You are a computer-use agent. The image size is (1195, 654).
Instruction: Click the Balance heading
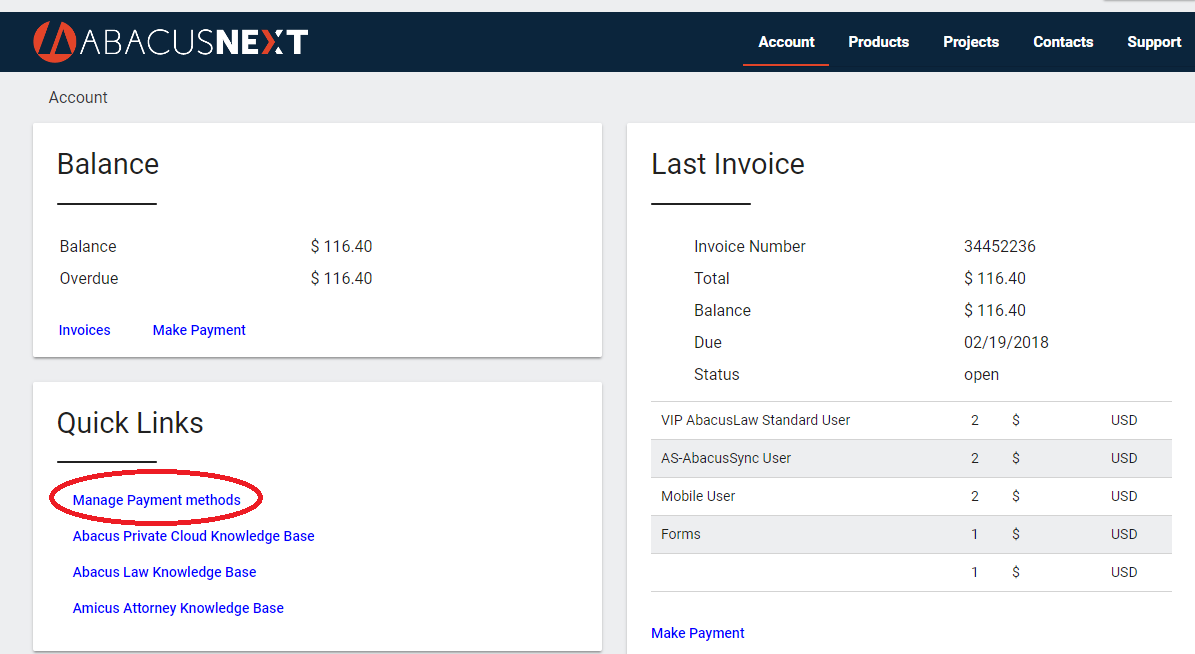pos(107,164)
